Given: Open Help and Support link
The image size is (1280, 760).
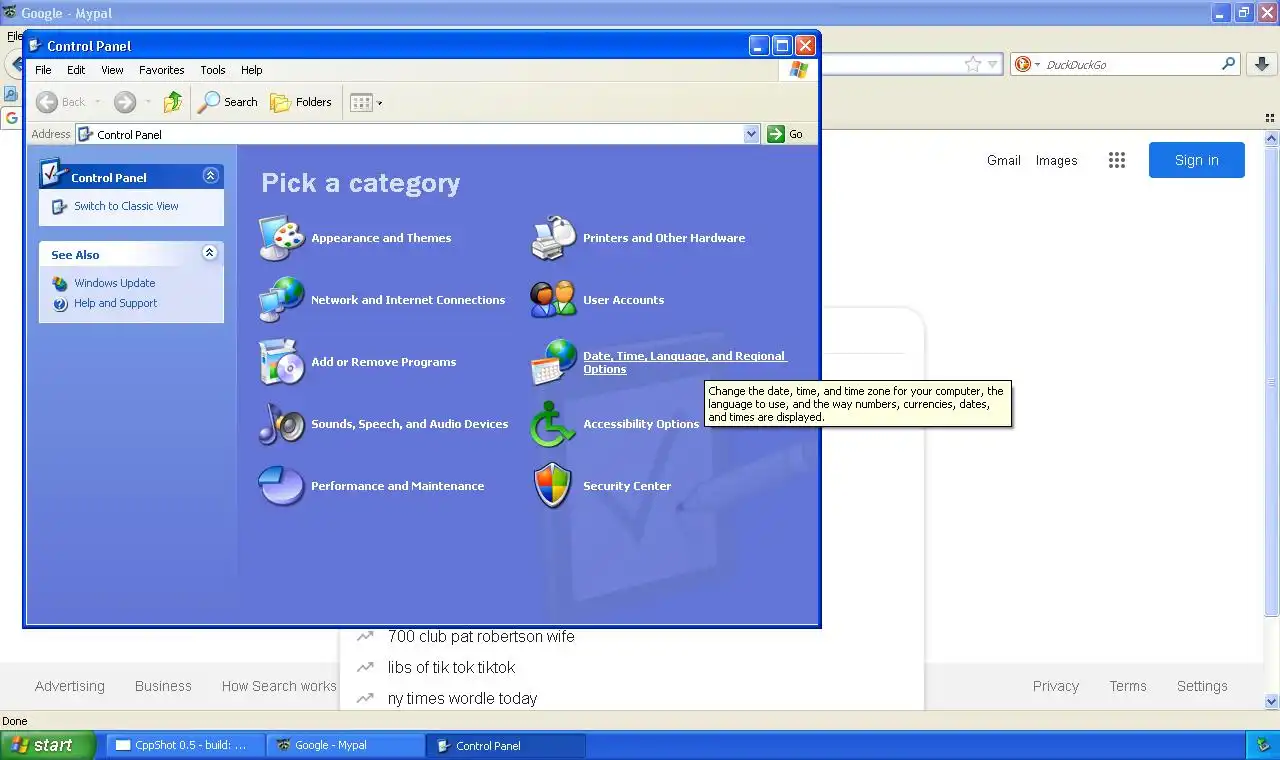Looking at the screenshot, I should point(115,303).
